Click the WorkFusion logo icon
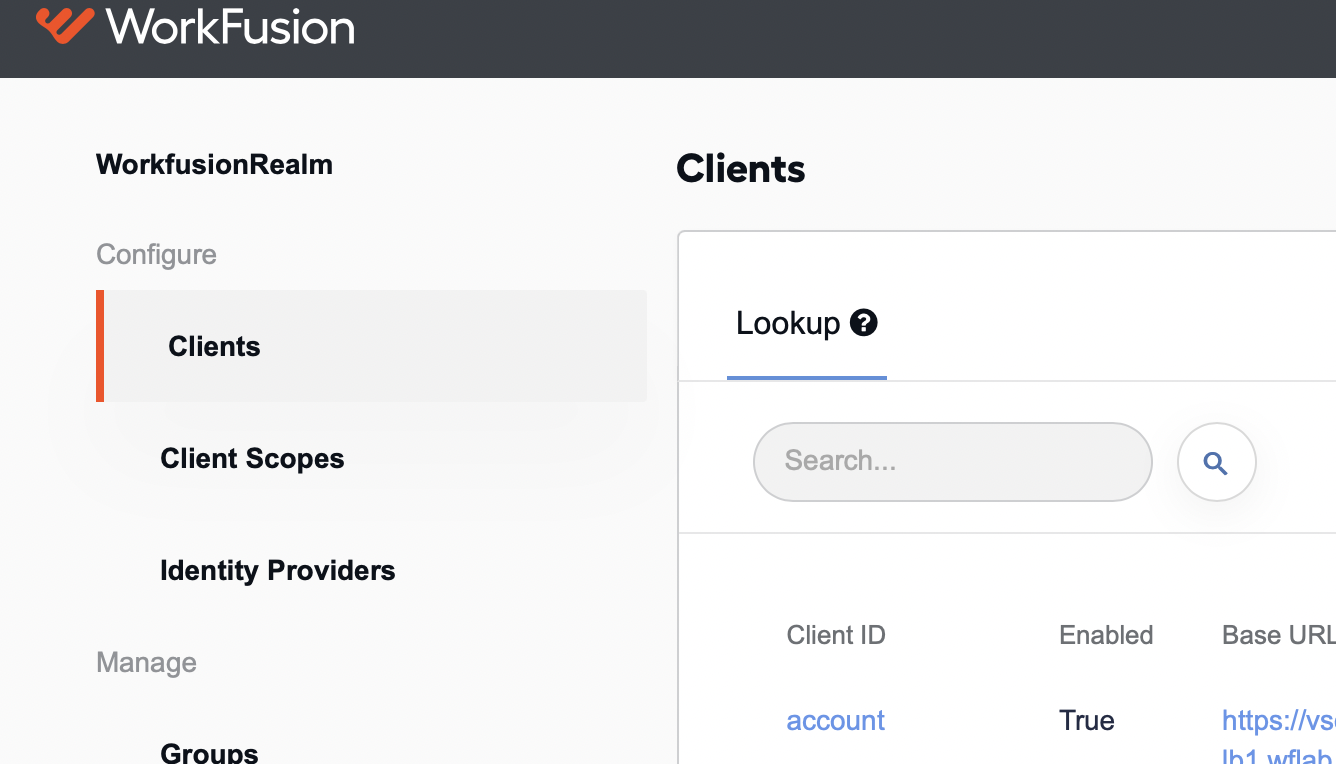The image size is (1336, 764). [65, 25]
